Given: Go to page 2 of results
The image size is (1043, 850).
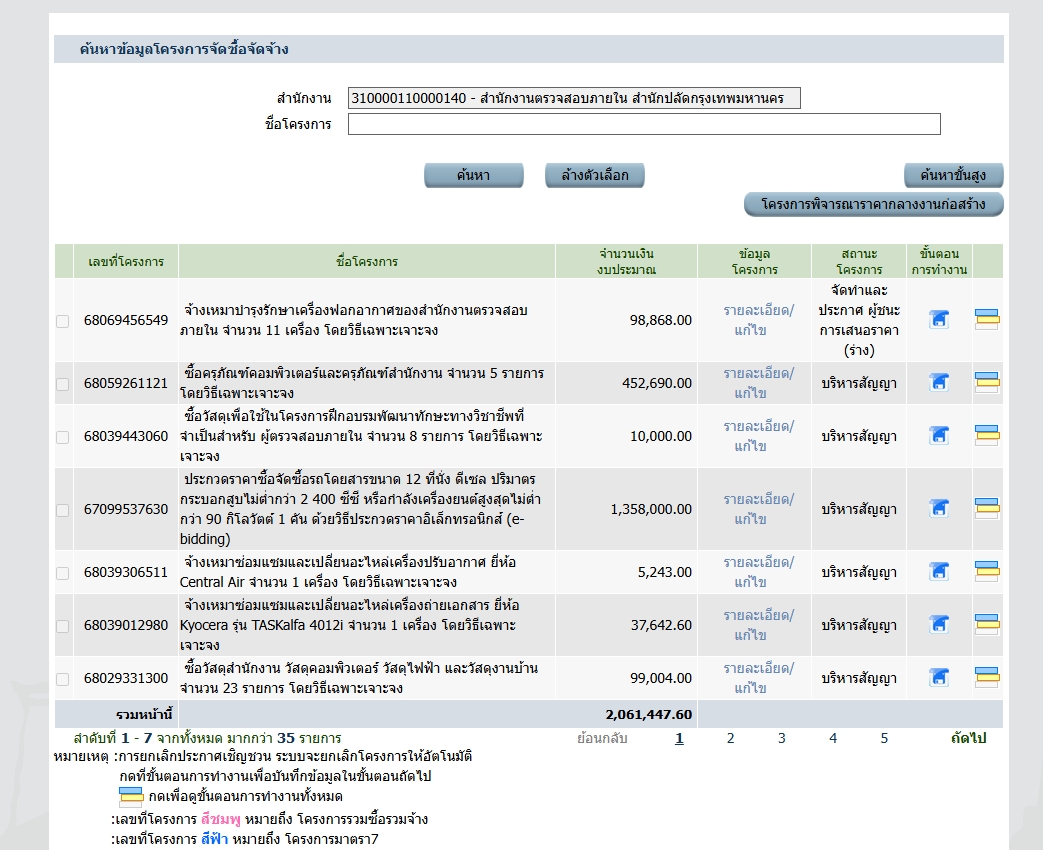Looking at the screenshot, I should (x=730, y=738).
